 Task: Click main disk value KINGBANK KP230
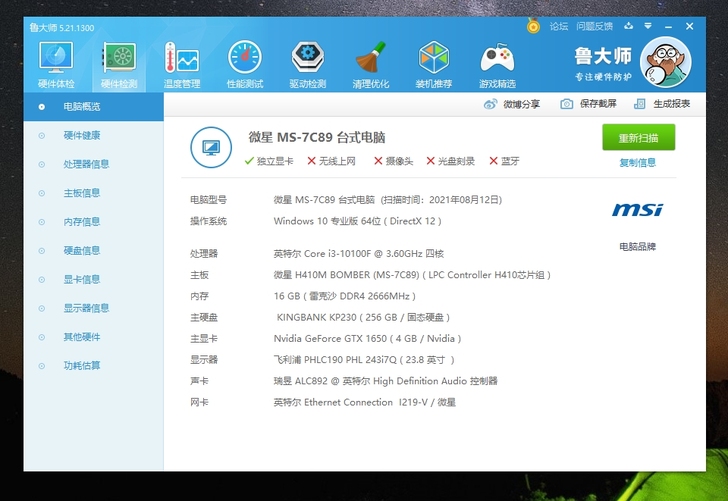tap(363, 318)
